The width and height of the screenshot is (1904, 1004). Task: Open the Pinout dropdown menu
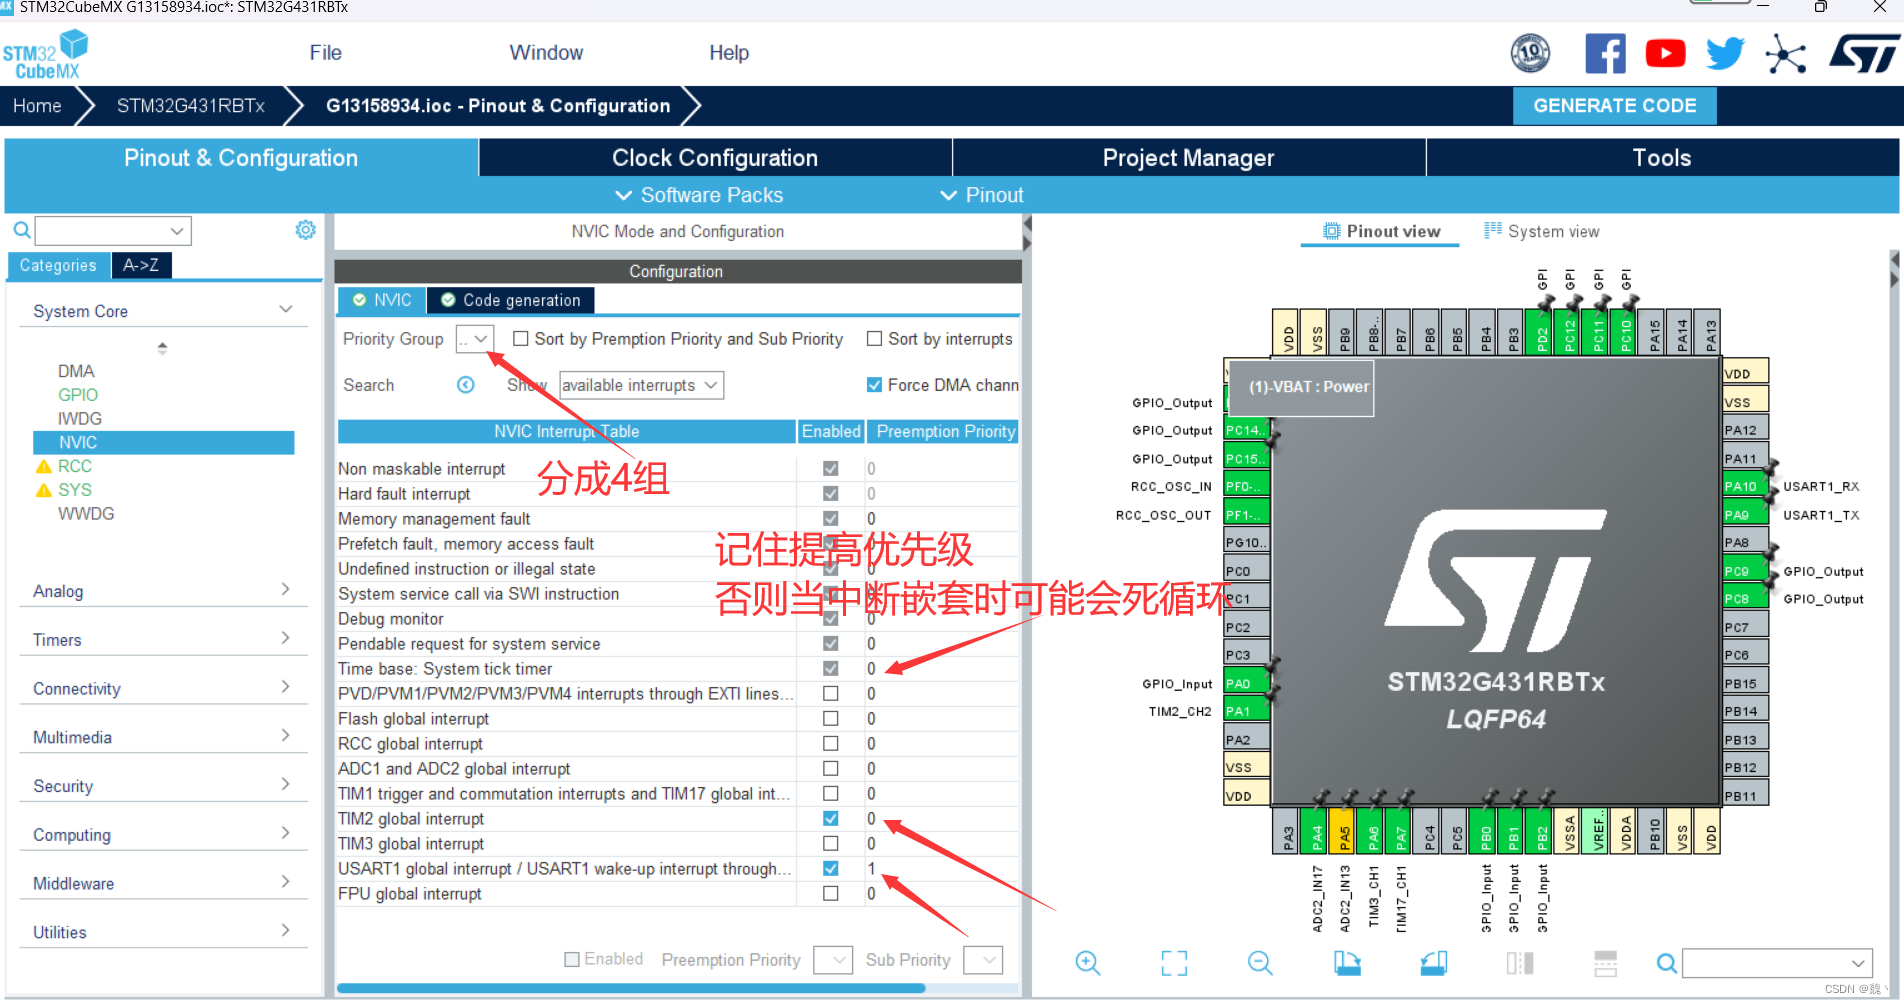coord(982,195)
